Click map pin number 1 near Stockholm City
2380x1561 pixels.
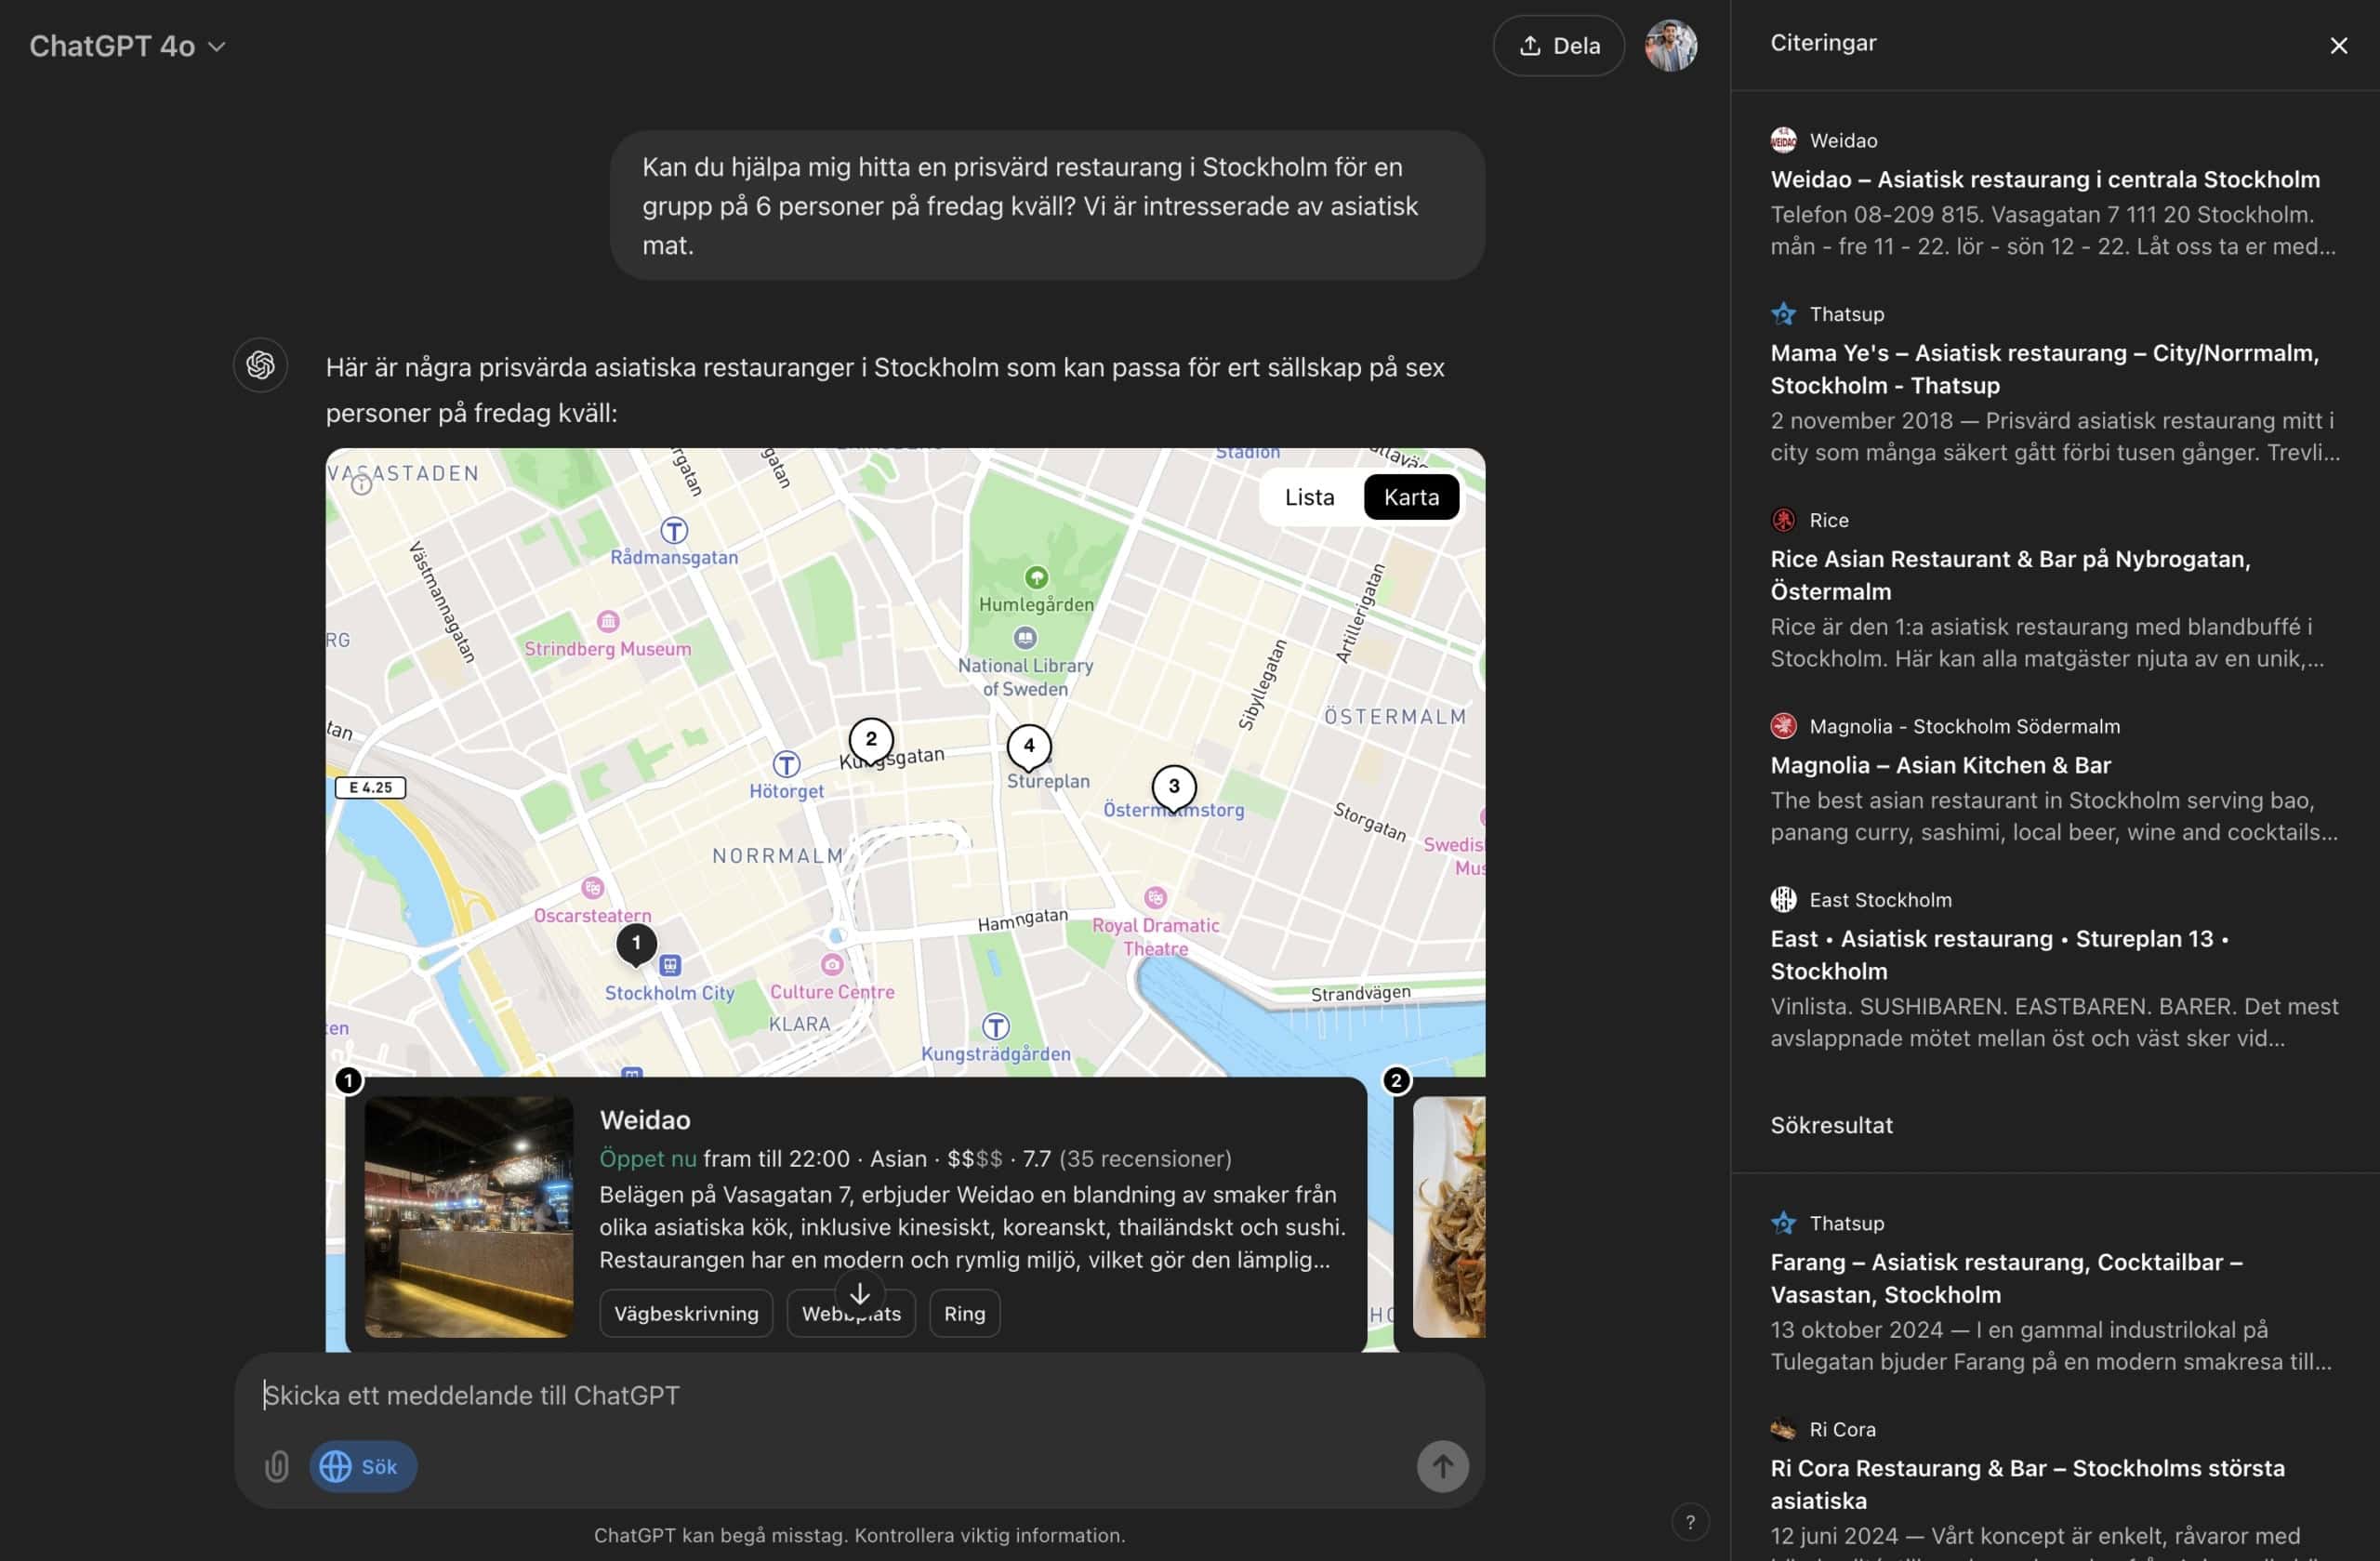pos(636,944)
